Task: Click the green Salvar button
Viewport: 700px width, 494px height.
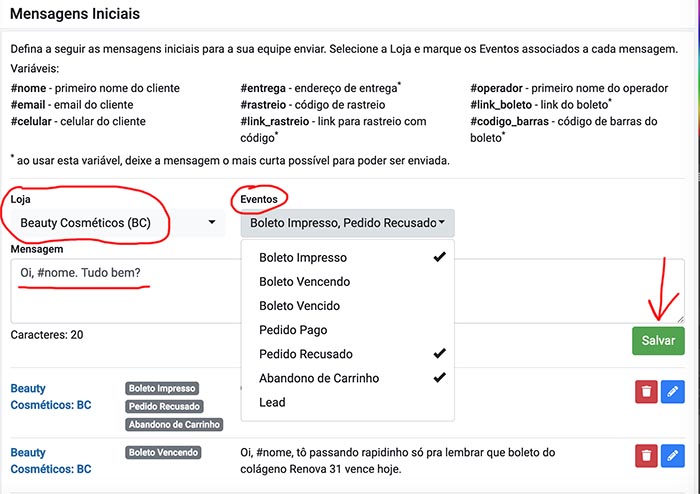Action: click(x=658, y=340)
